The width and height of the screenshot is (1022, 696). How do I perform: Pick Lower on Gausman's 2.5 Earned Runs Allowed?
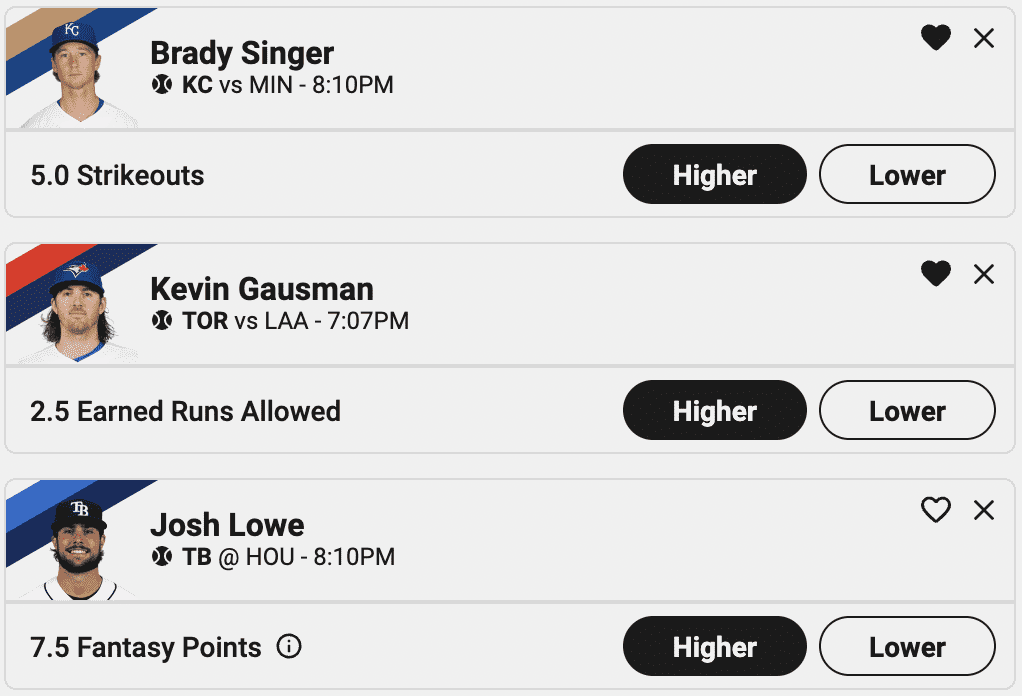(x=907, y=411)
